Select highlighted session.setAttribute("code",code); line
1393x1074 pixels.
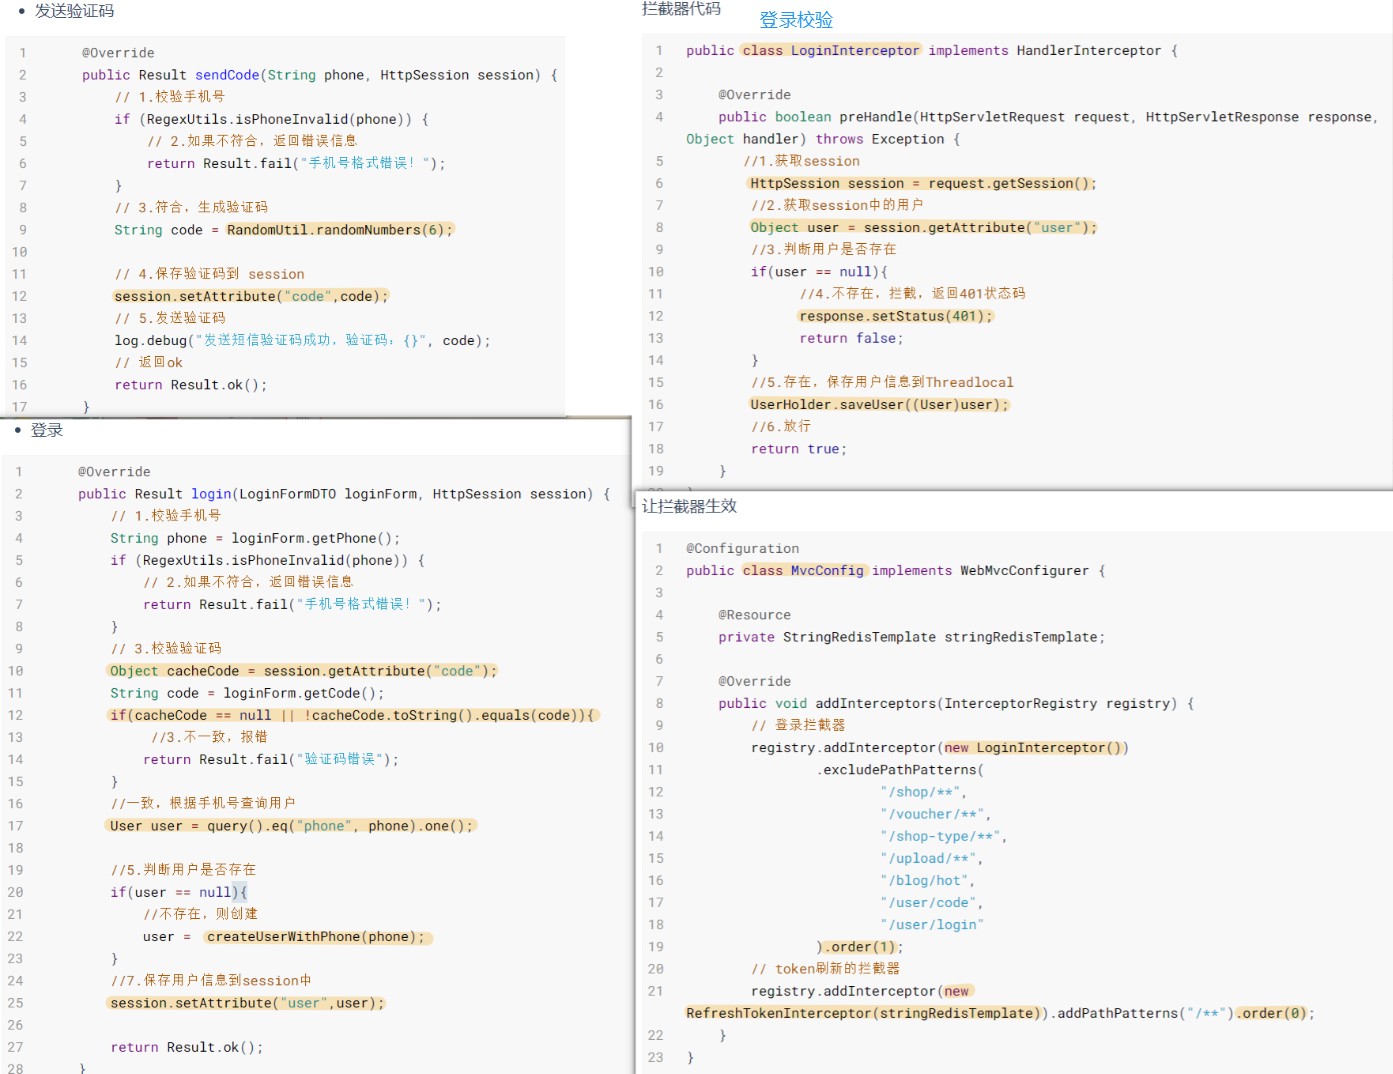[x=251, y=296]
